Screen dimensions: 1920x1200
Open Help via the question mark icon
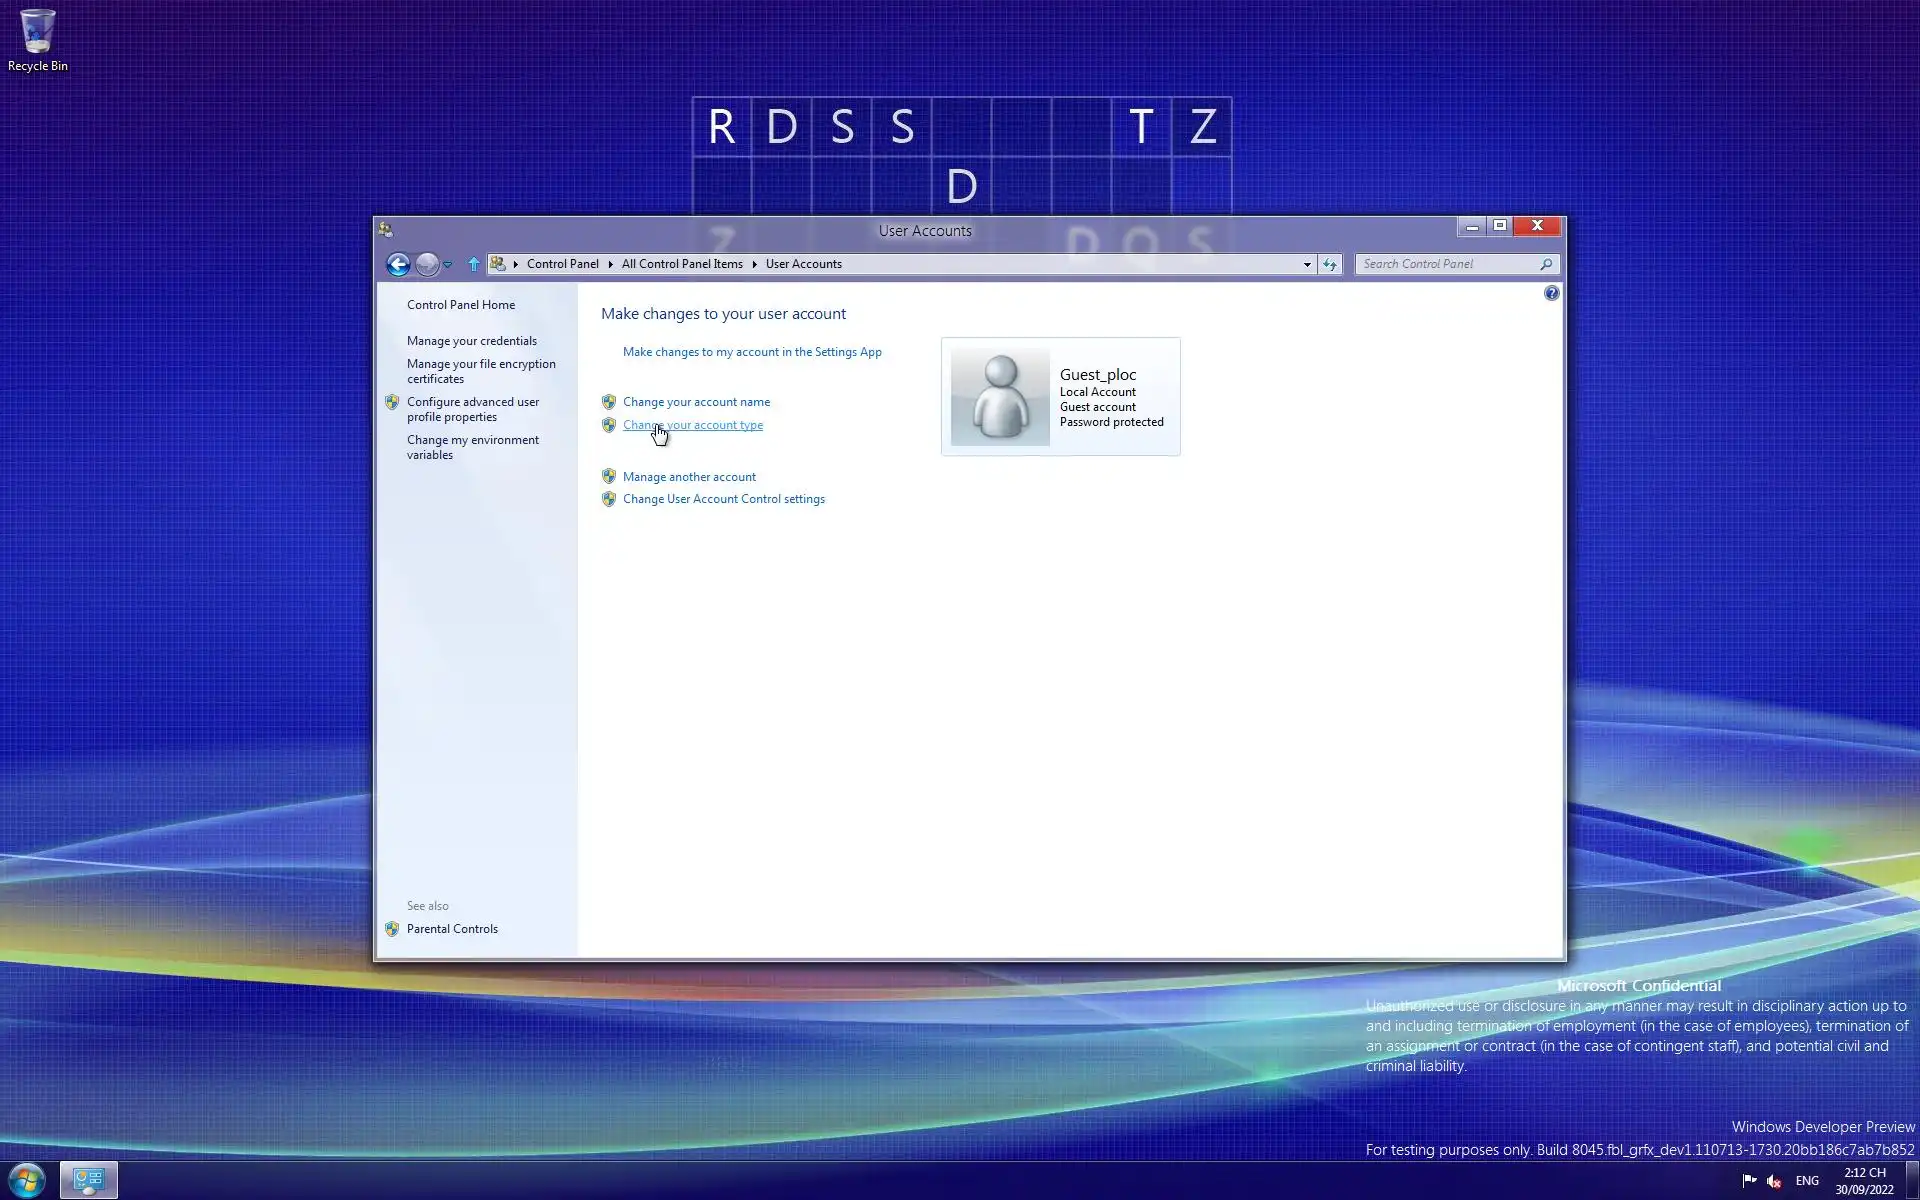(x=1551, y=293)
